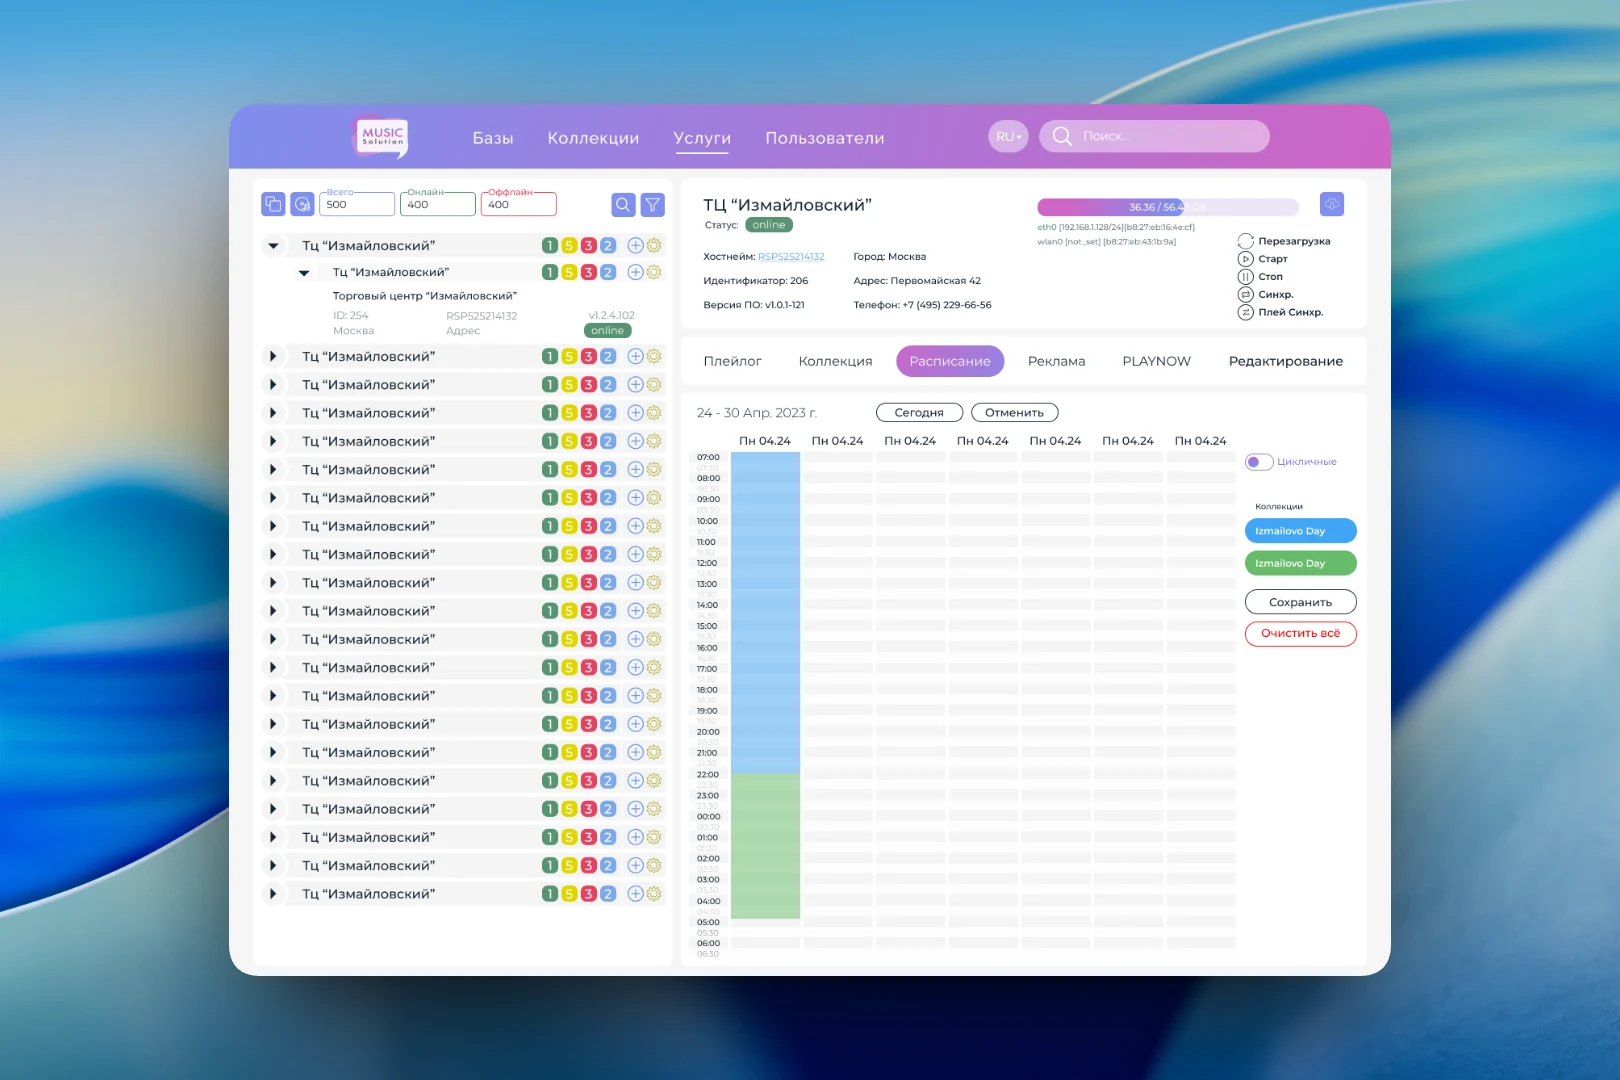Image resolution: width=1620 pixels, height=1080 pixels.
Task: Click the 36.36 / 56.4 GB storage bar
Action: [1168, 207]
